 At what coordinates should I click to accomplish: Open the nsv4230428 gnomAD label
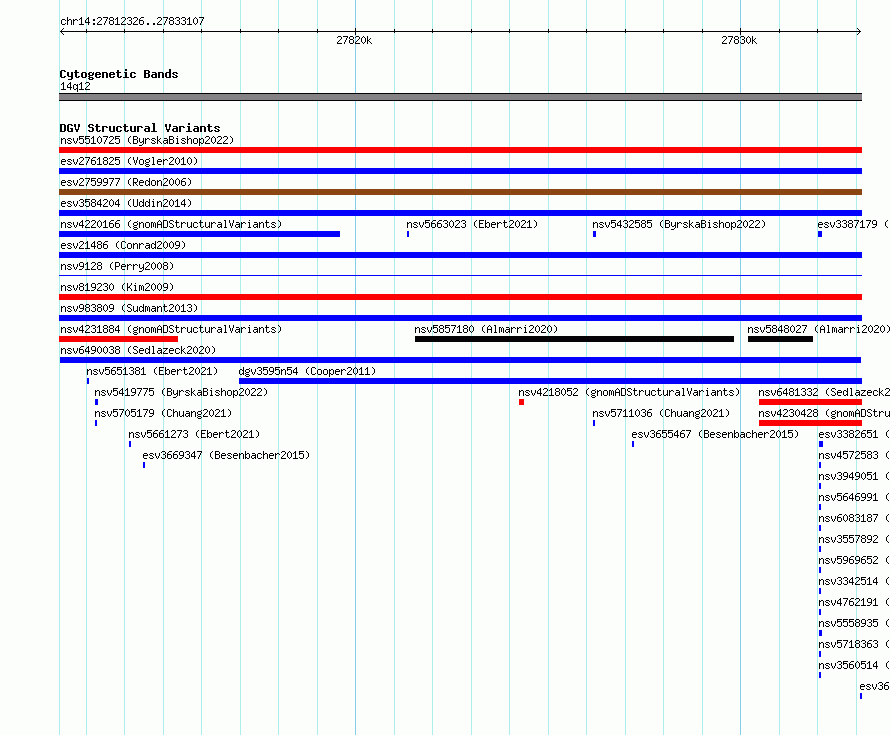[x=824, y=413]
